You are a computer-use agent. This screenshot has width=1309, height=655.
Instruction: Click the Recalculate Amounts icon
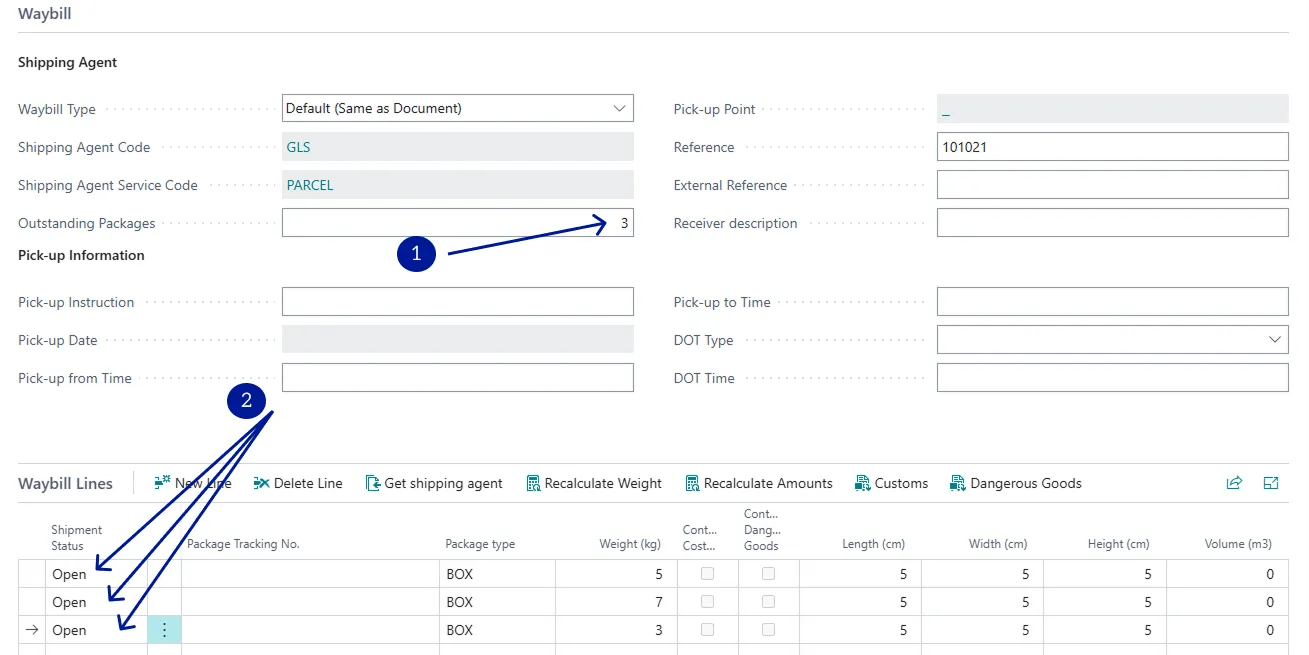click(692, 483)
